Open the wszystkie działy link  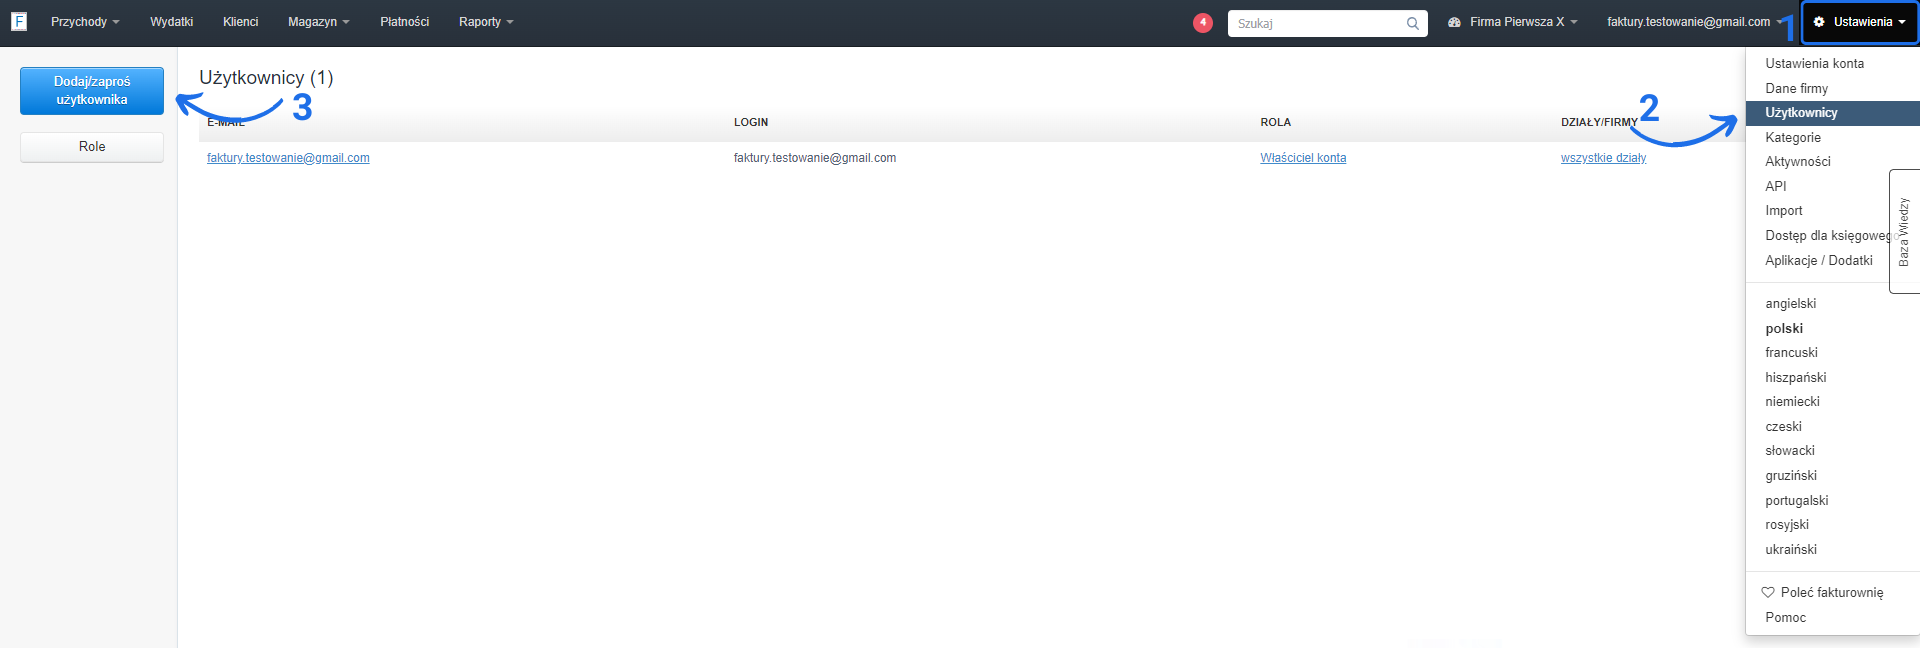click(1603, 158)
